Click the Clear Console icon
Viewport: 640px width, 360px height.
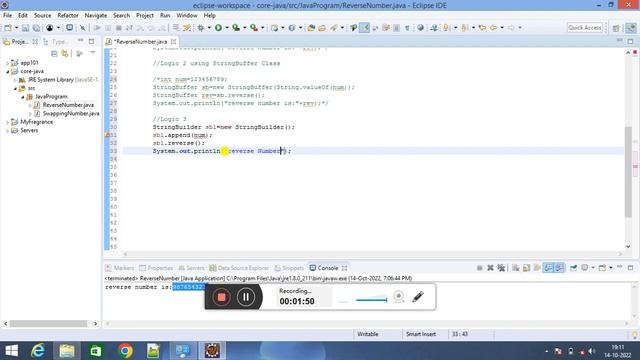516,268
